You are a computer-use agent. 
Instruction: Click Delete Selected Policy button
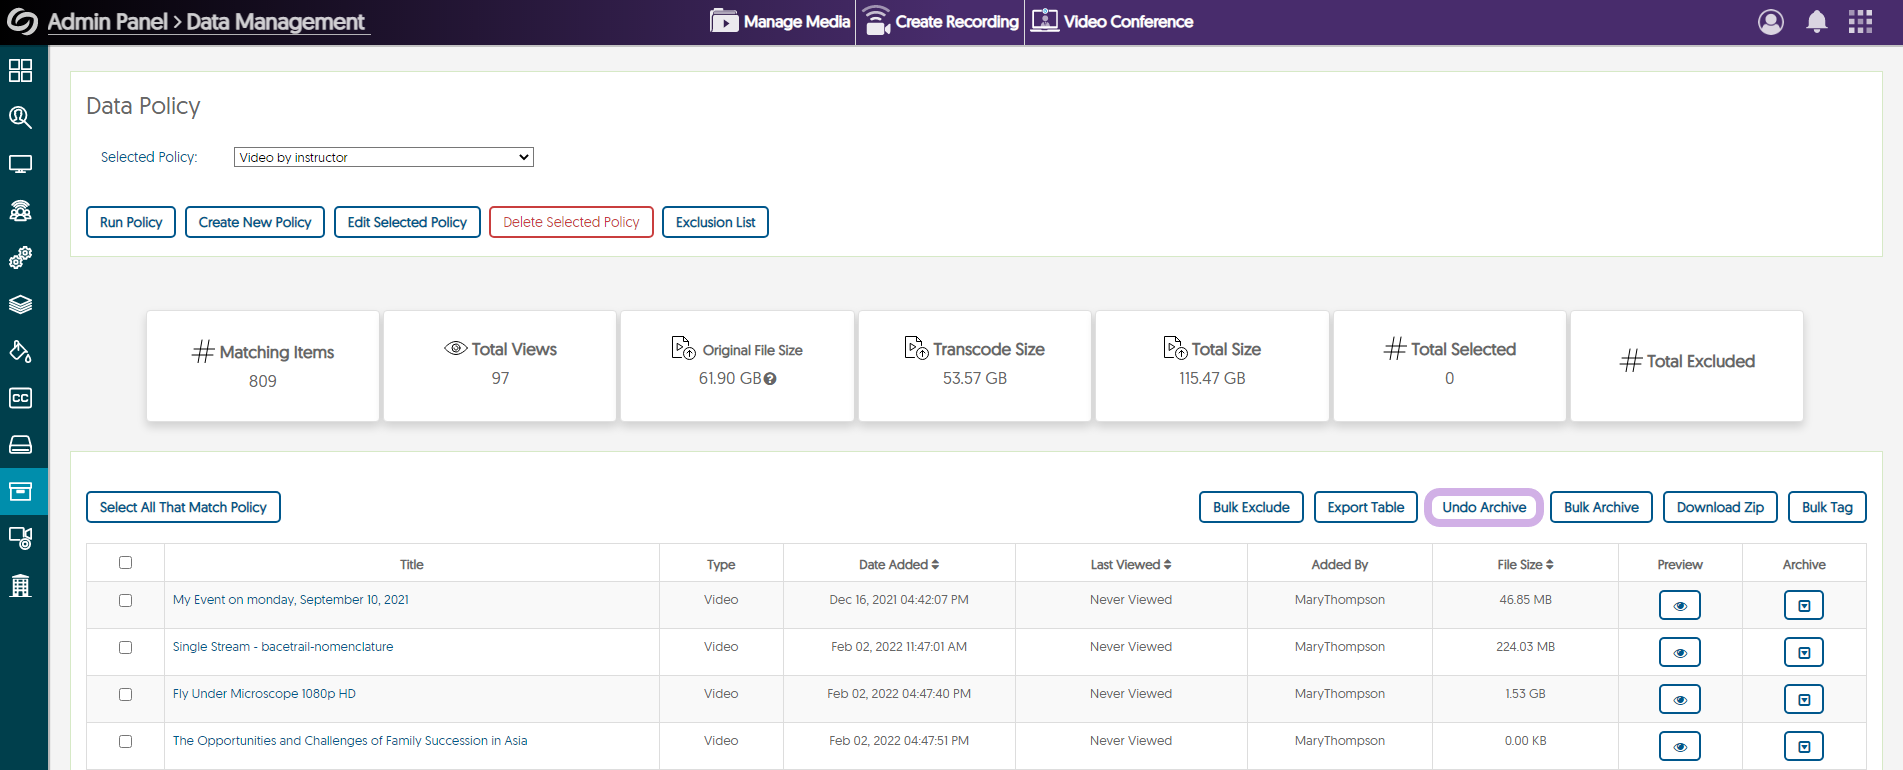(571, 222)
